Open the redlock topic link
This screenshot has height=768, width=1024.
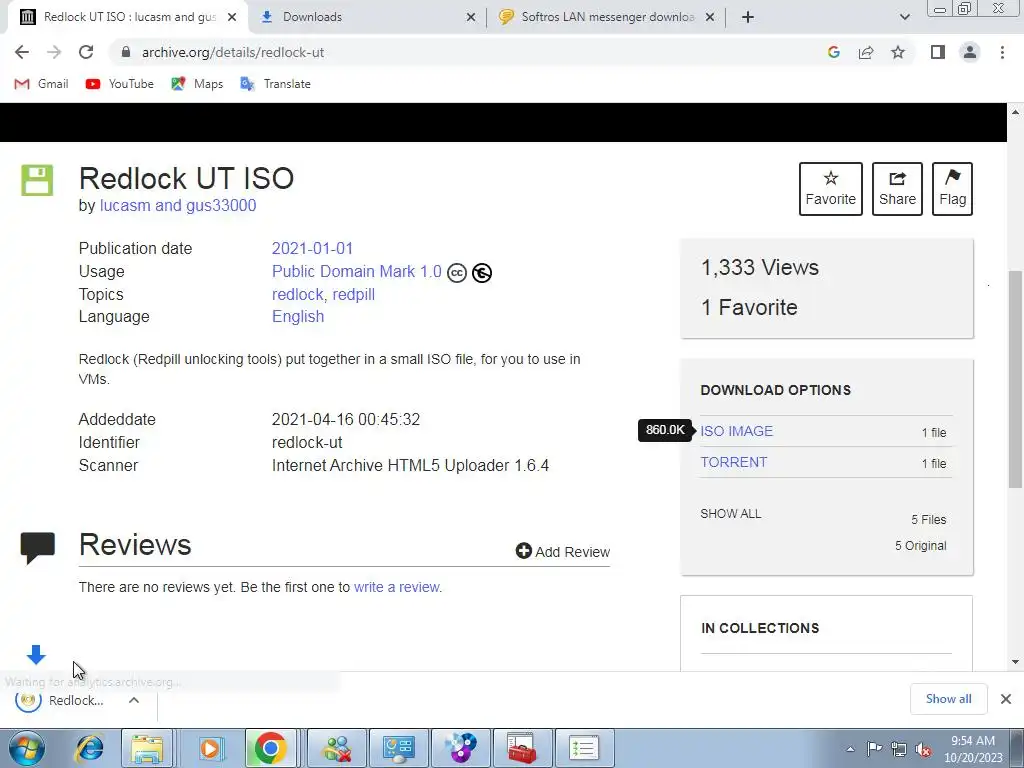point(297,295)
